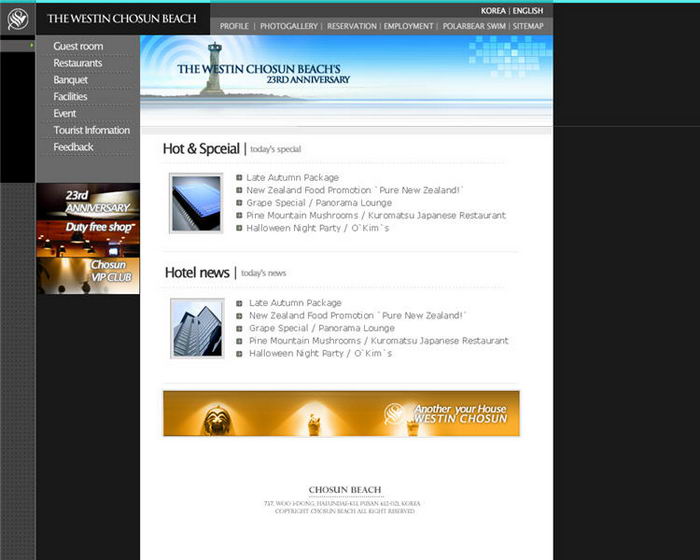Screen dimensions: 700x560
Task: Open the Profile menu item
Action: [234, 26]
